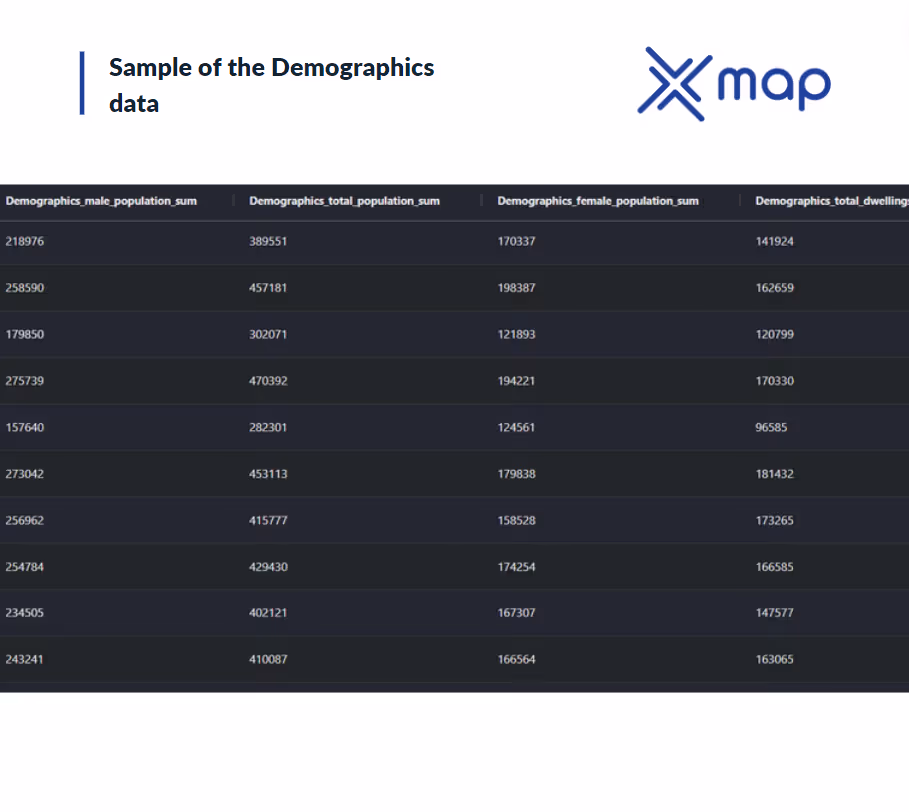Click female population cell 170337
The width and height of the screenshot is (909, 812).
517,242
